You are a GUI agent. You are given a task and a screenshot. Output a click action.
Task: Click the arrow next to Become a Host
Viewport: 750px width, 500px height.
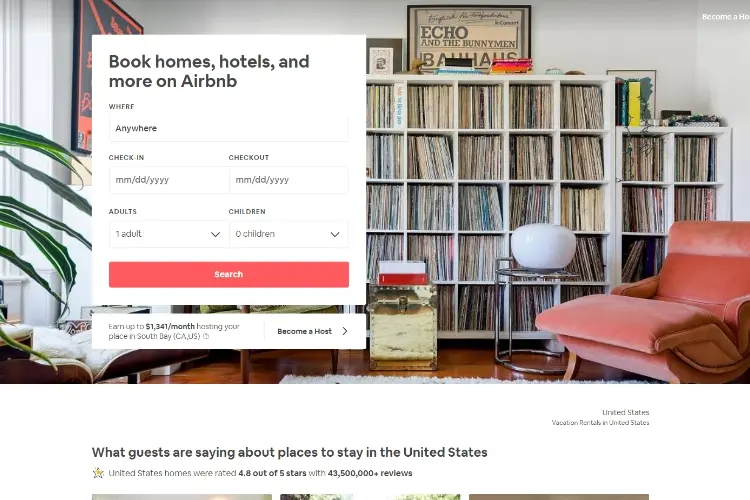pyautogui.click(x=345, y=331)
